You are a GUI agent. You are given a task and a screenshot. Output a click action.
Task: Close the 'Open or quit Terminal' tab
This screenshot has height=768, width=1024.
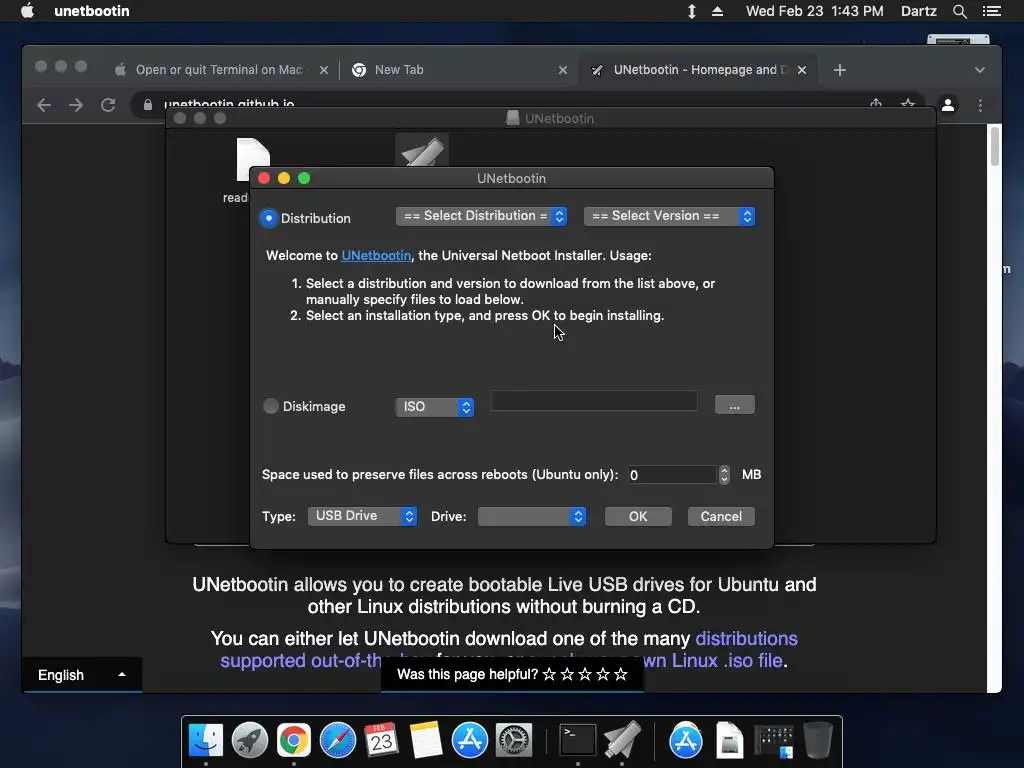pyautogui.click(x=324, y=70)
